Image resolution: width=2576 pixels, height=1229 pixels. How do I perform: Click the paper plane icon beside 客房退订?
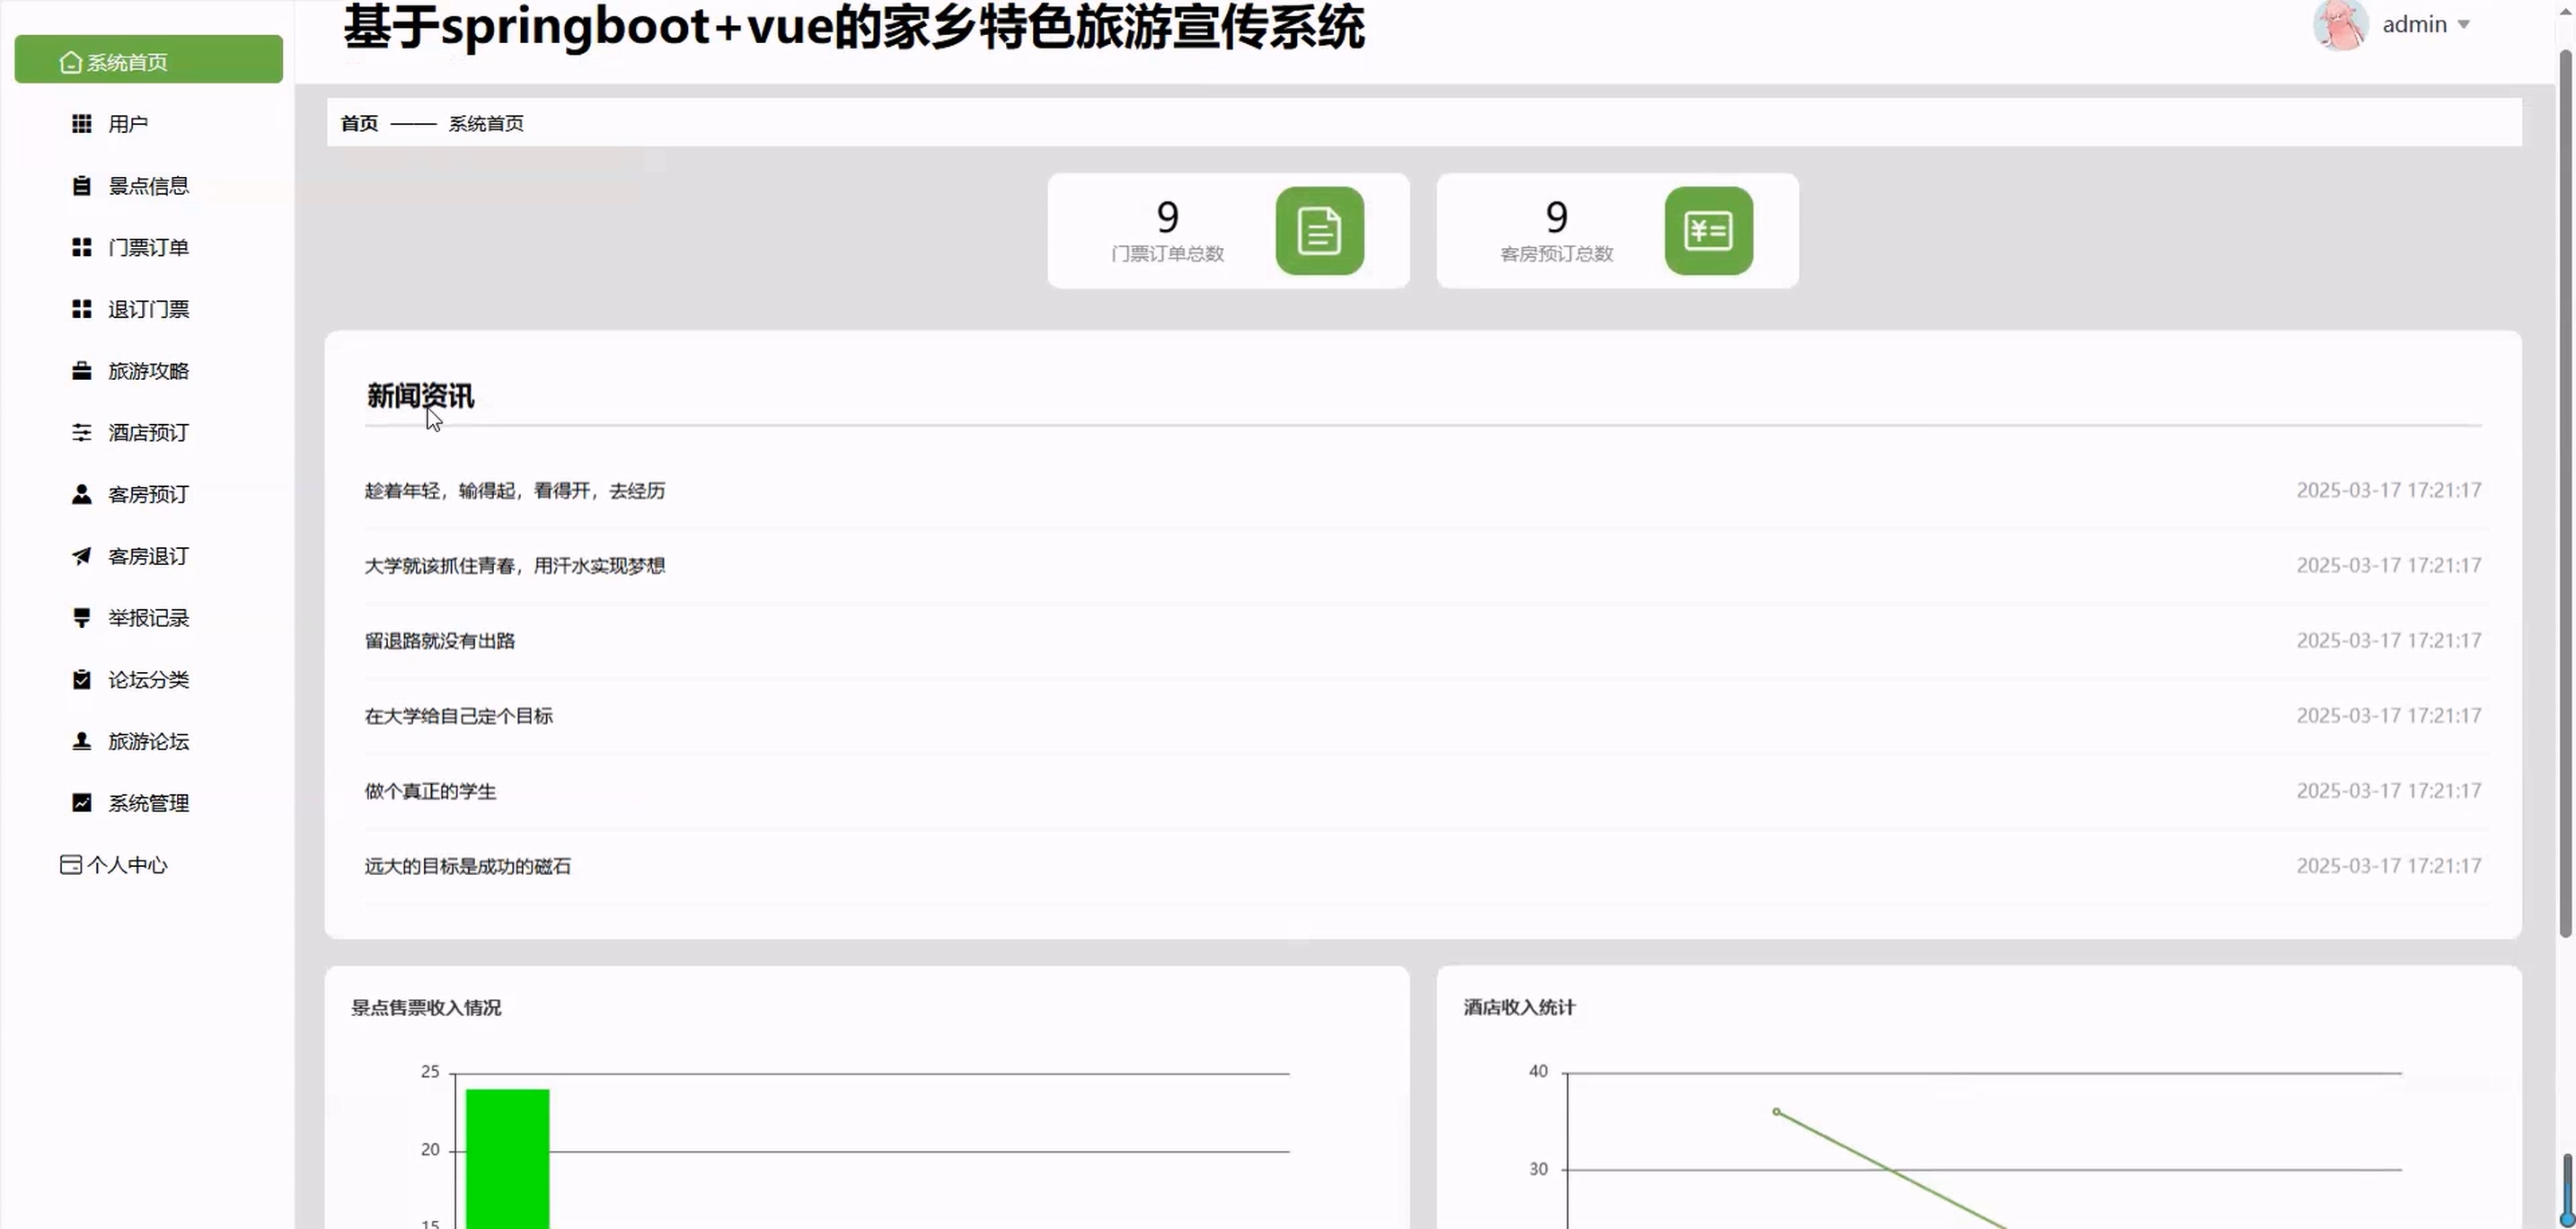[x=82, y=556]
